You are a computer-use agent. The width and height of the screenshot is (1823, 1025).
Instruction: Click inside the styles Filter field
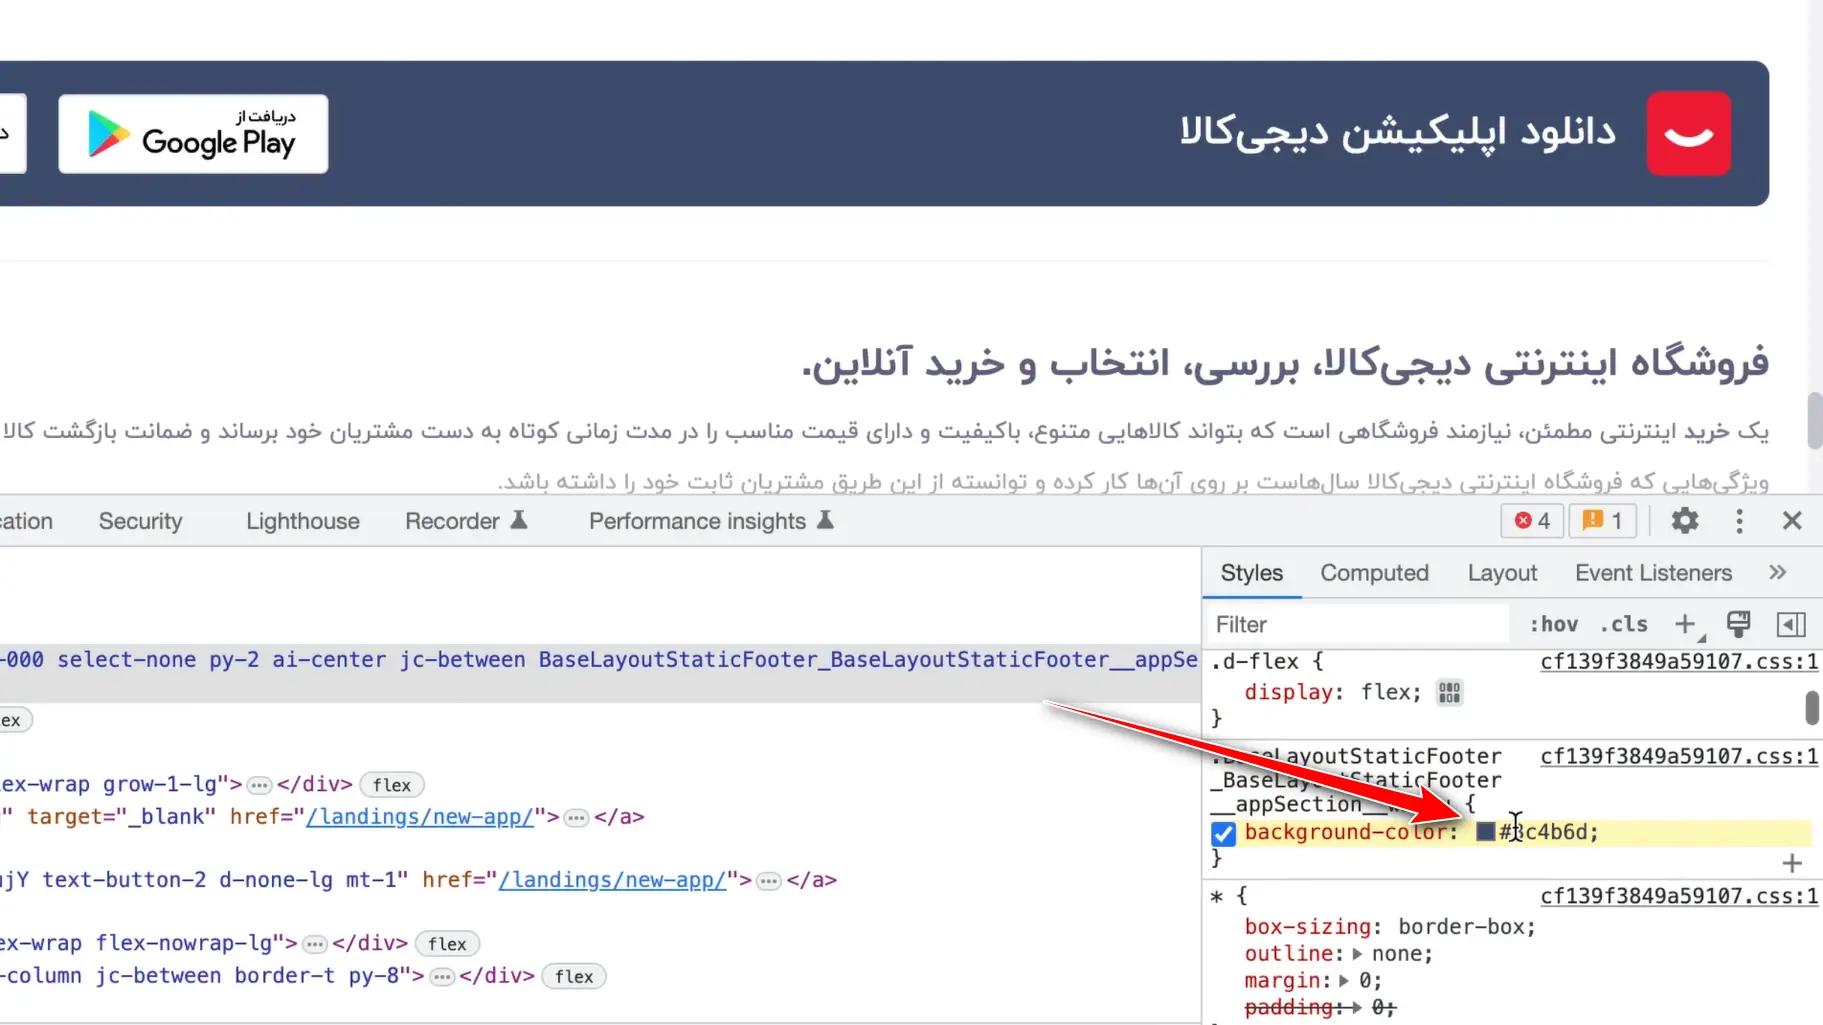[1300, 624]
